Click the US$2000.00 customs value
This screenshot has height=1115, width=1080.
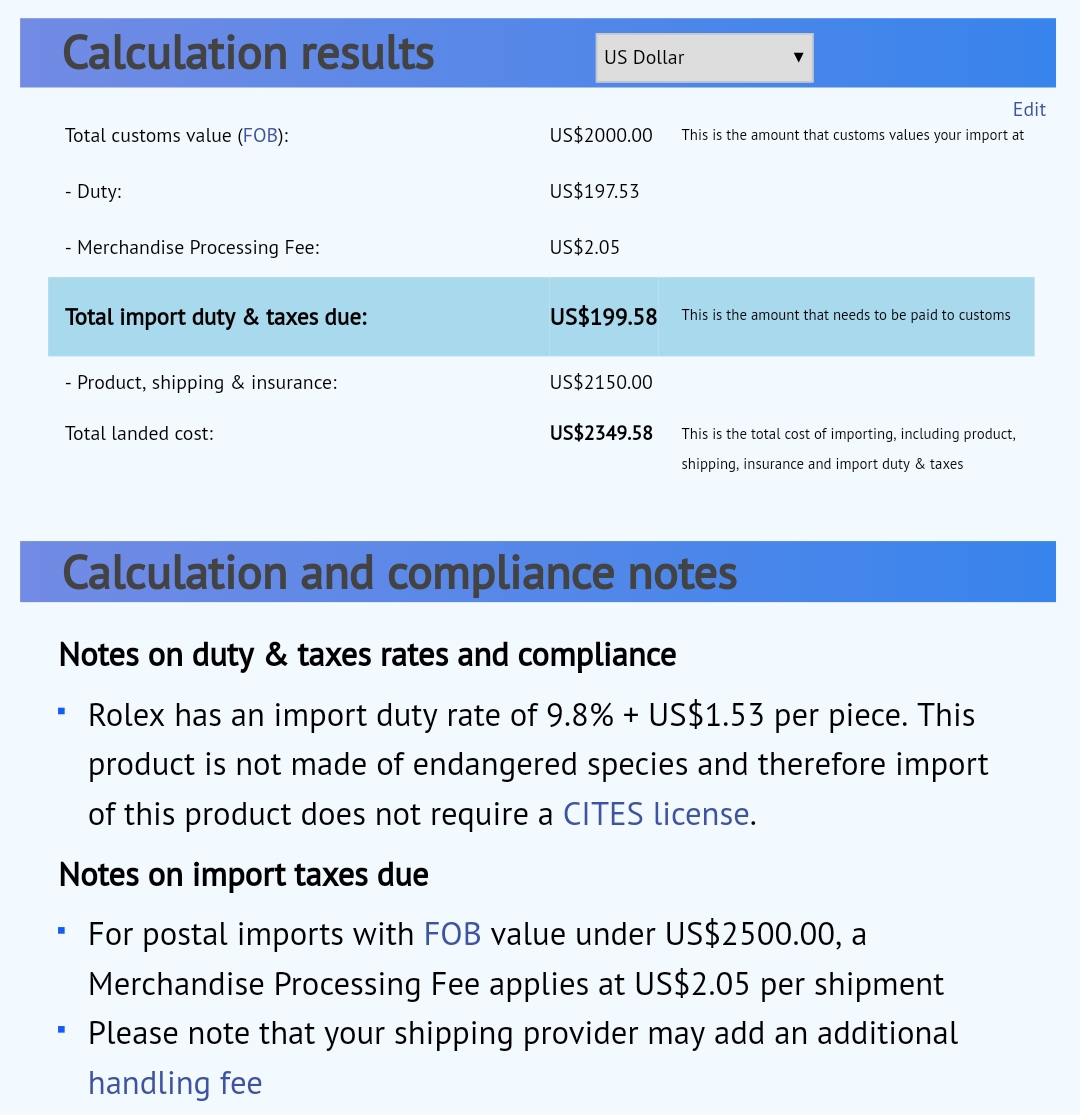[600, 136]
